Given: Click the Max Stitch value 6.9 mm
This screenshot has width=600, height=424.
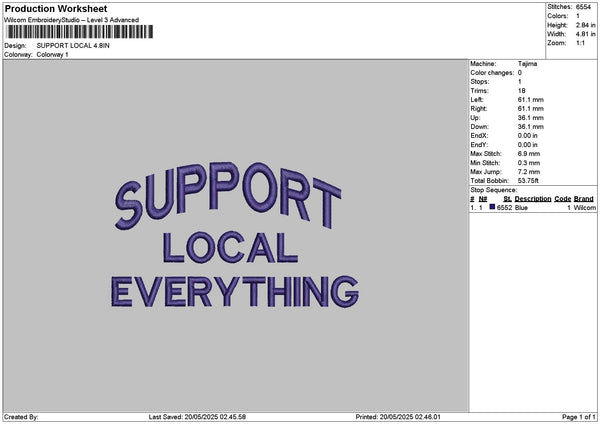Looking at the screenshot, I should [x=528, y=154].
